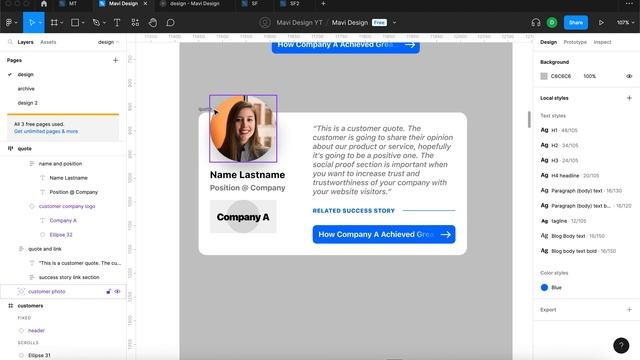Image resolution: width=640 pixels, height=360 pixels.
Task: Open the help question mark button
Action: click(621, 345)
